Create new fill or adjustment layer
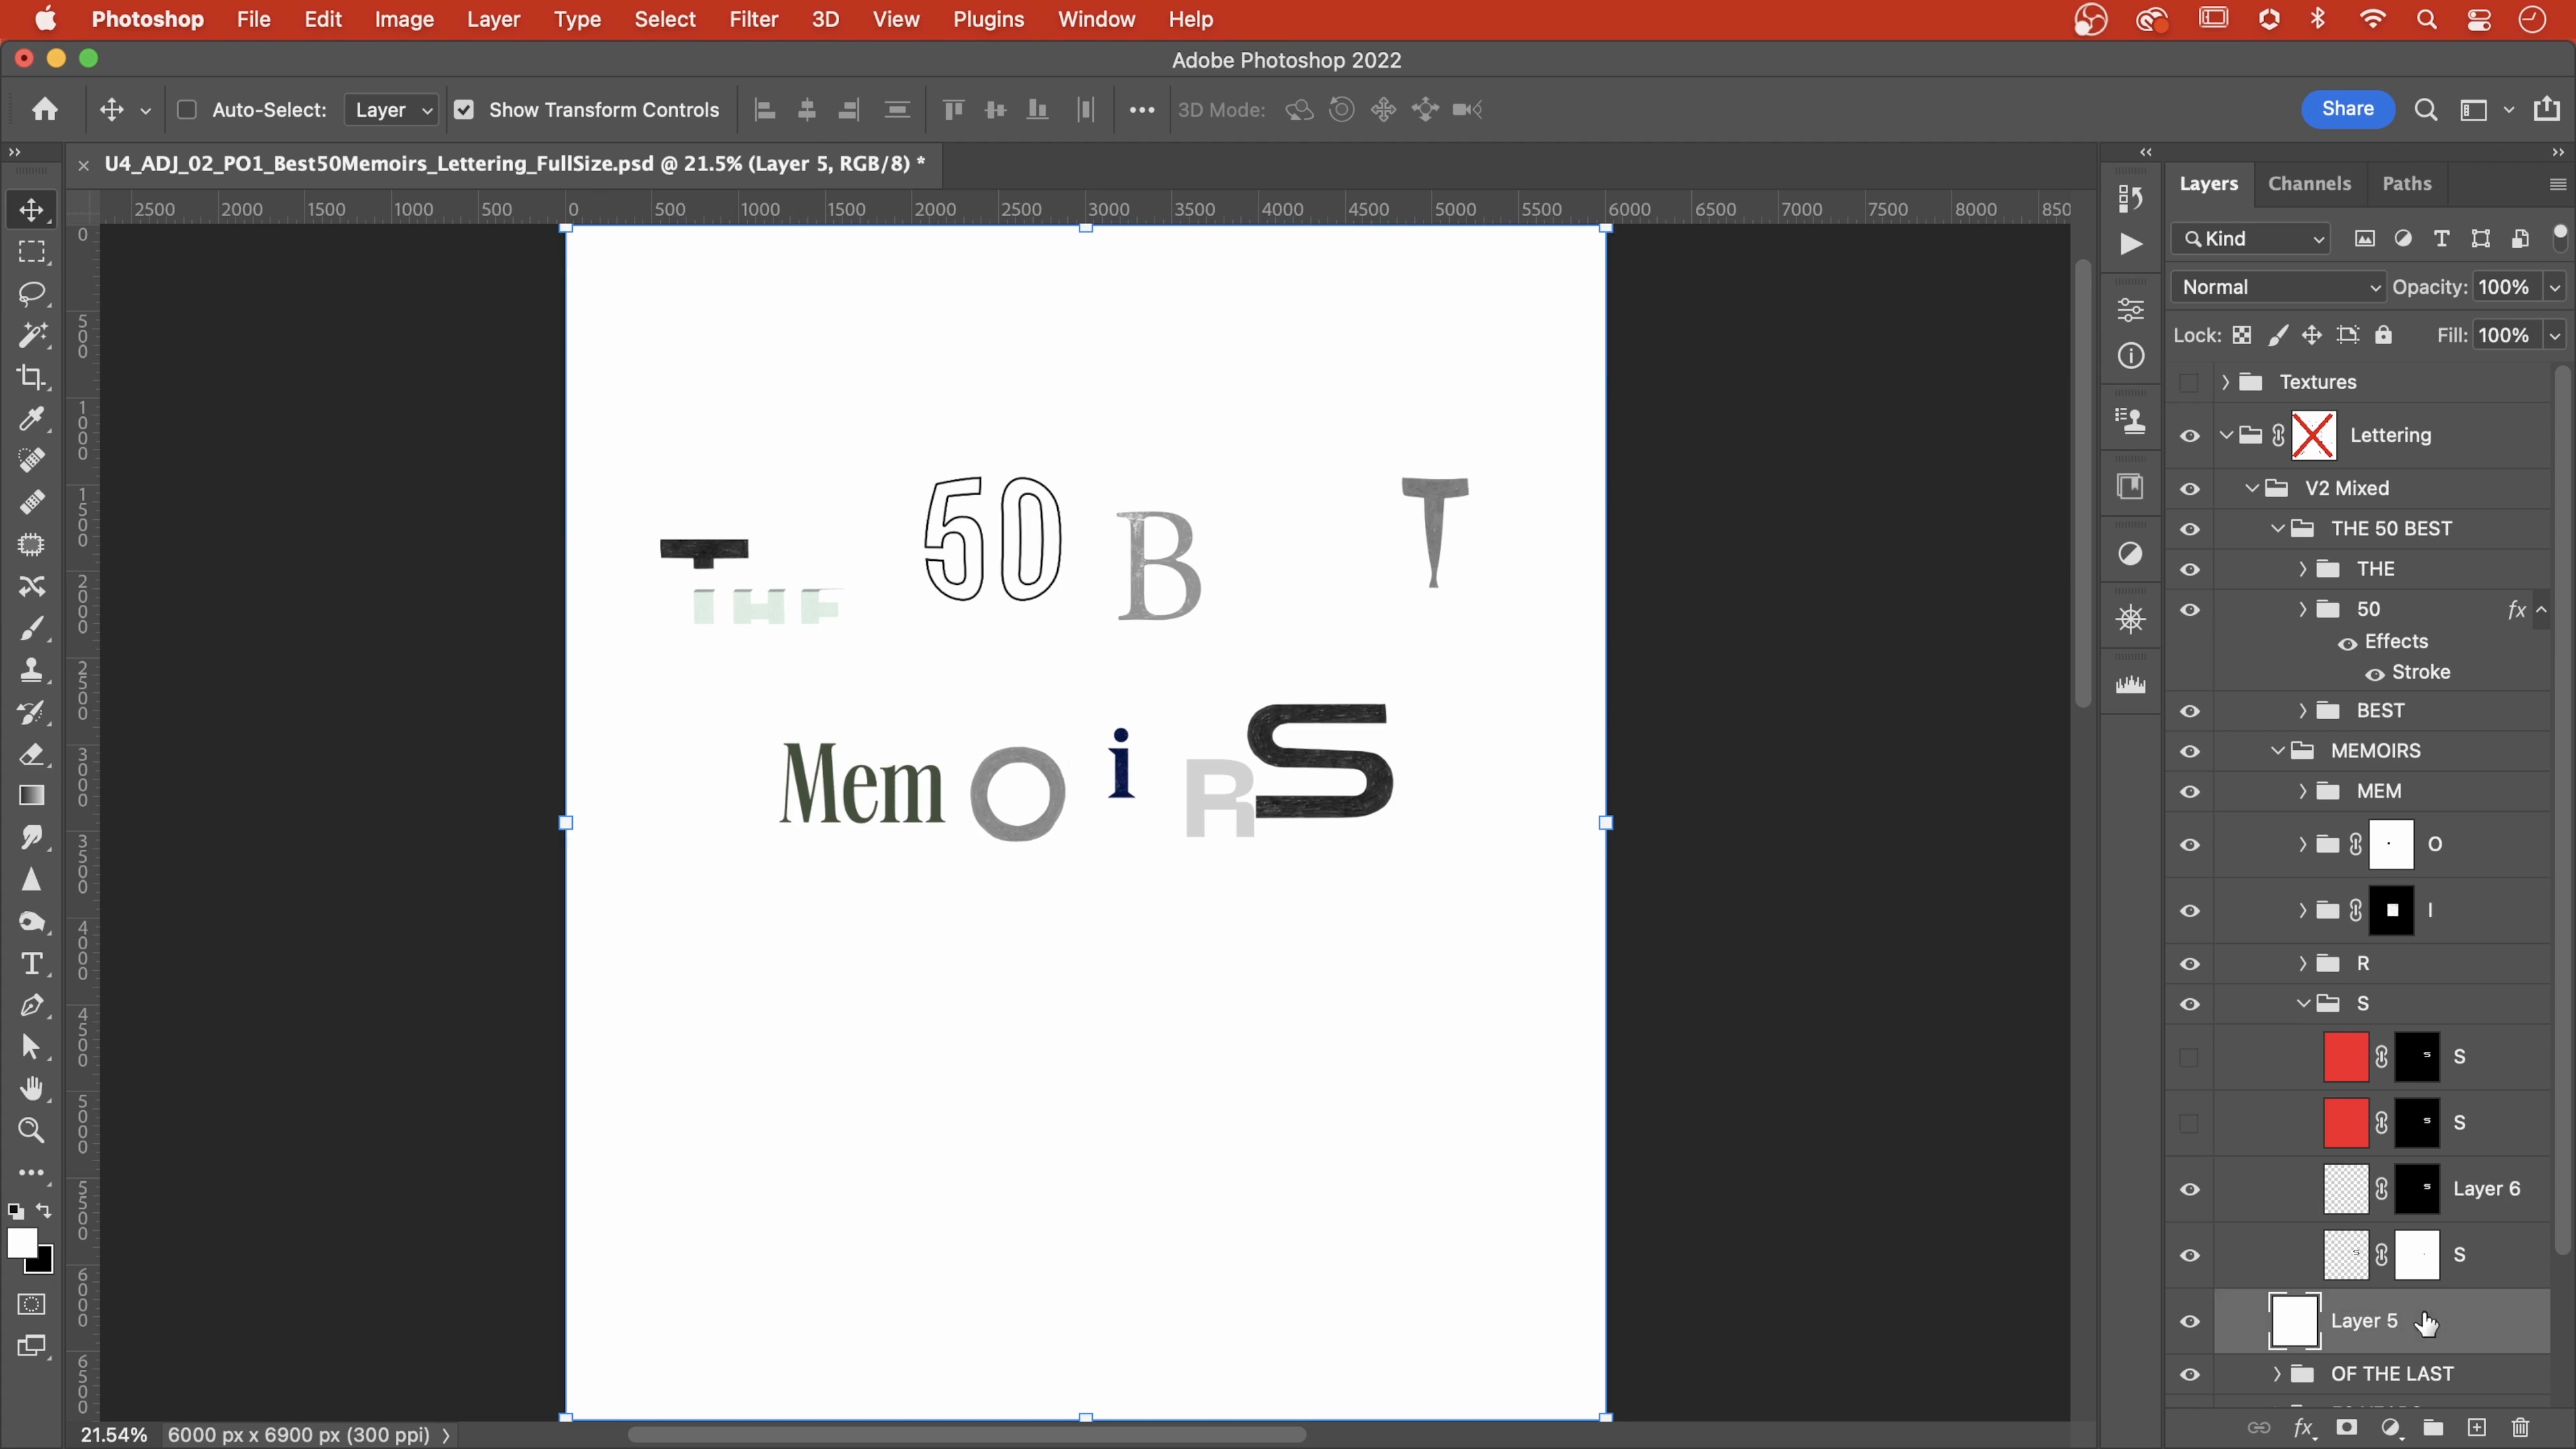 (x=2391, y=1428)
